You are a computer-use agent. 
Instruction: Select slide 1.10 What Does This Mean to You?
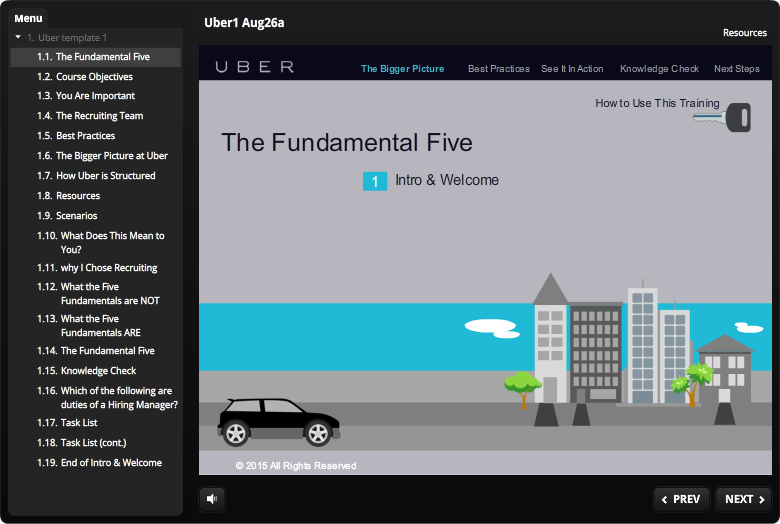[96, 242]
